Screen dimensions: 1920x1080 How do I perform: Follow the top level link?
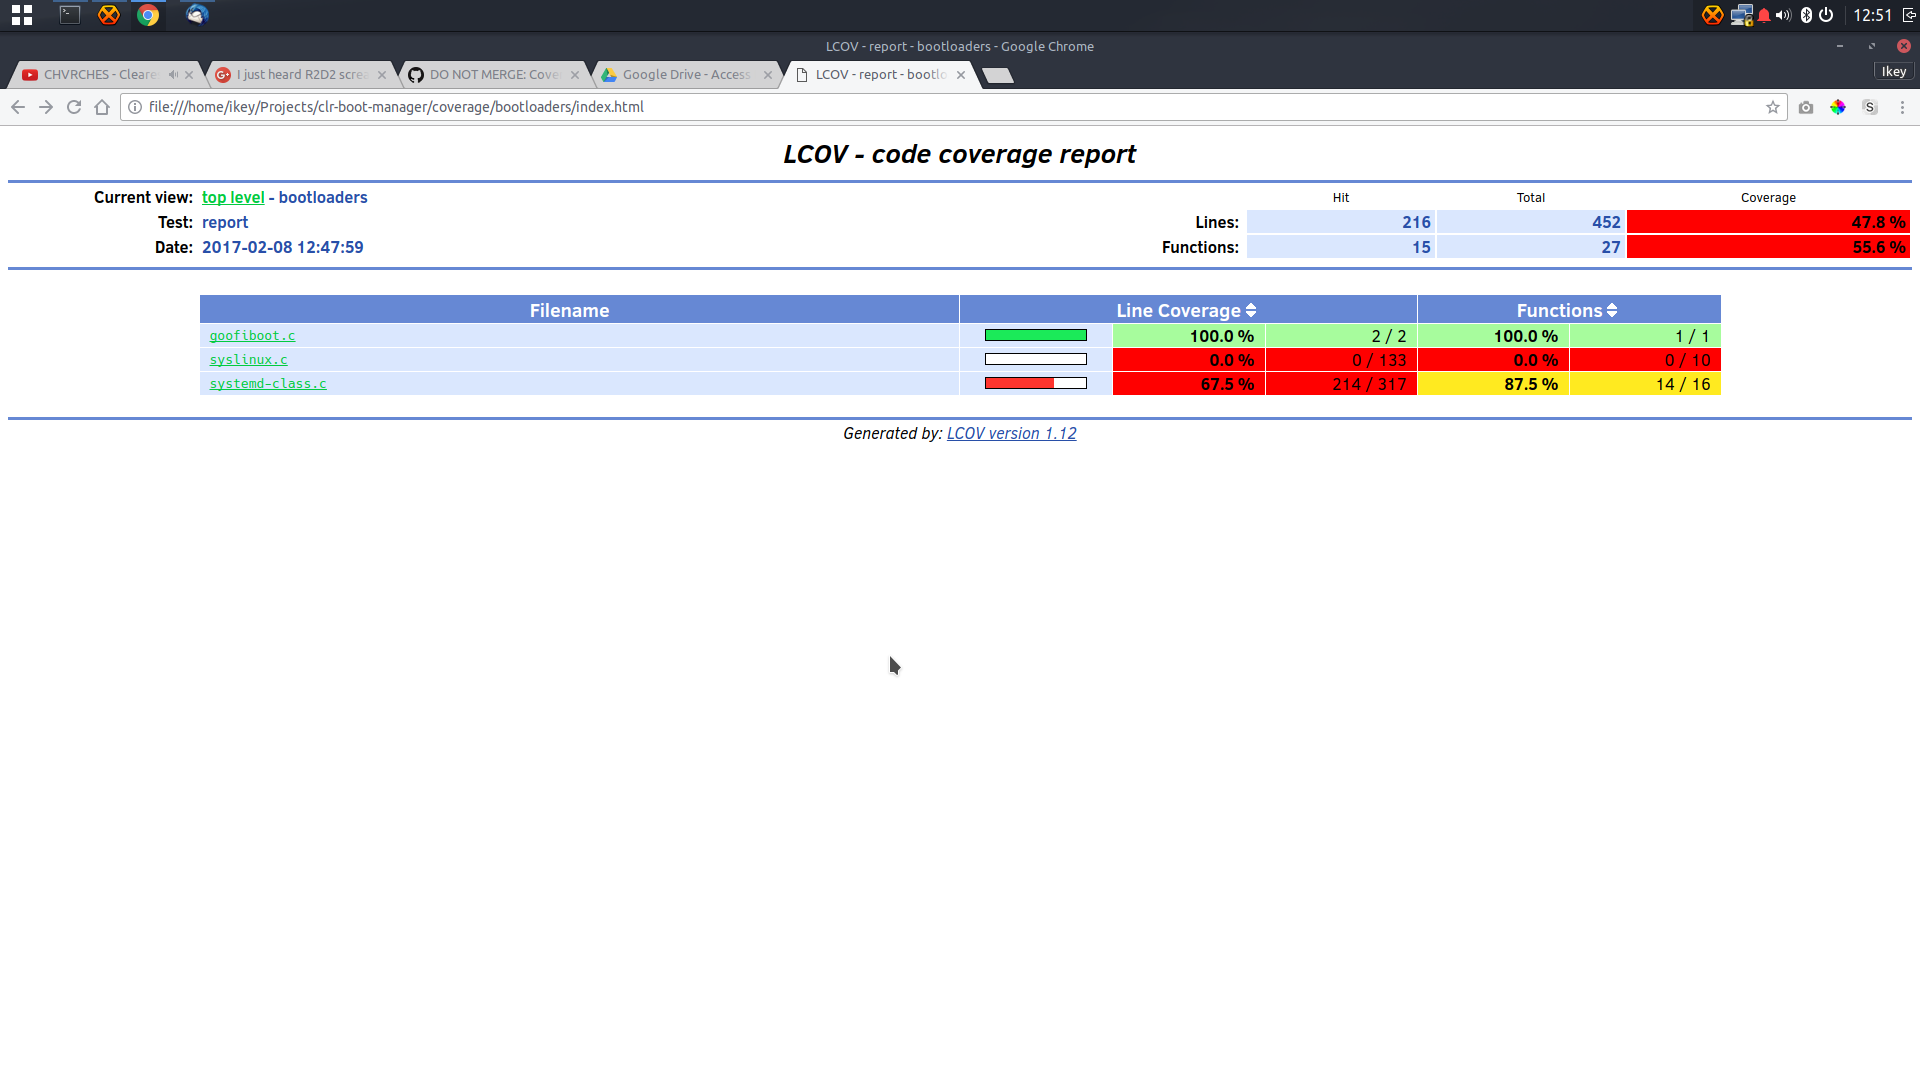(x=233, y=198)
